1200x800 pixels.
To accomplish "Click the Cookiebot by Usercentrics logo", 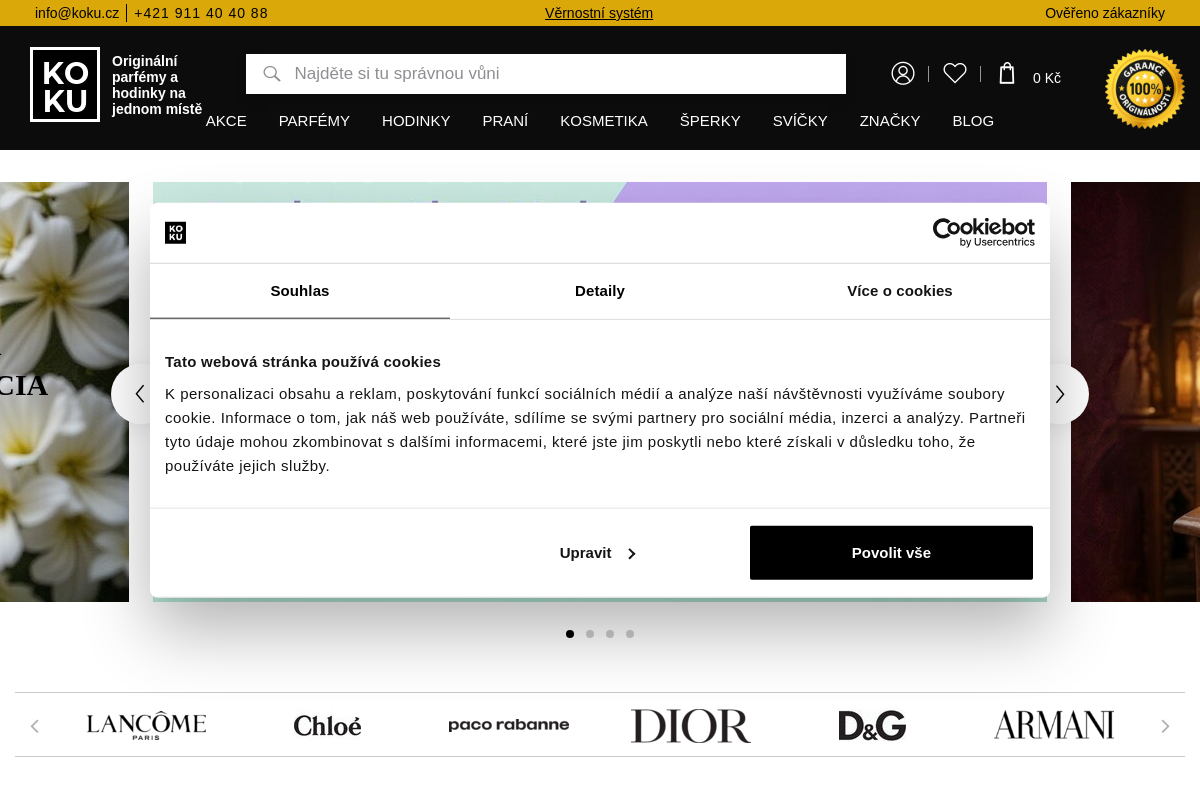I will click(x=983, y=232).
